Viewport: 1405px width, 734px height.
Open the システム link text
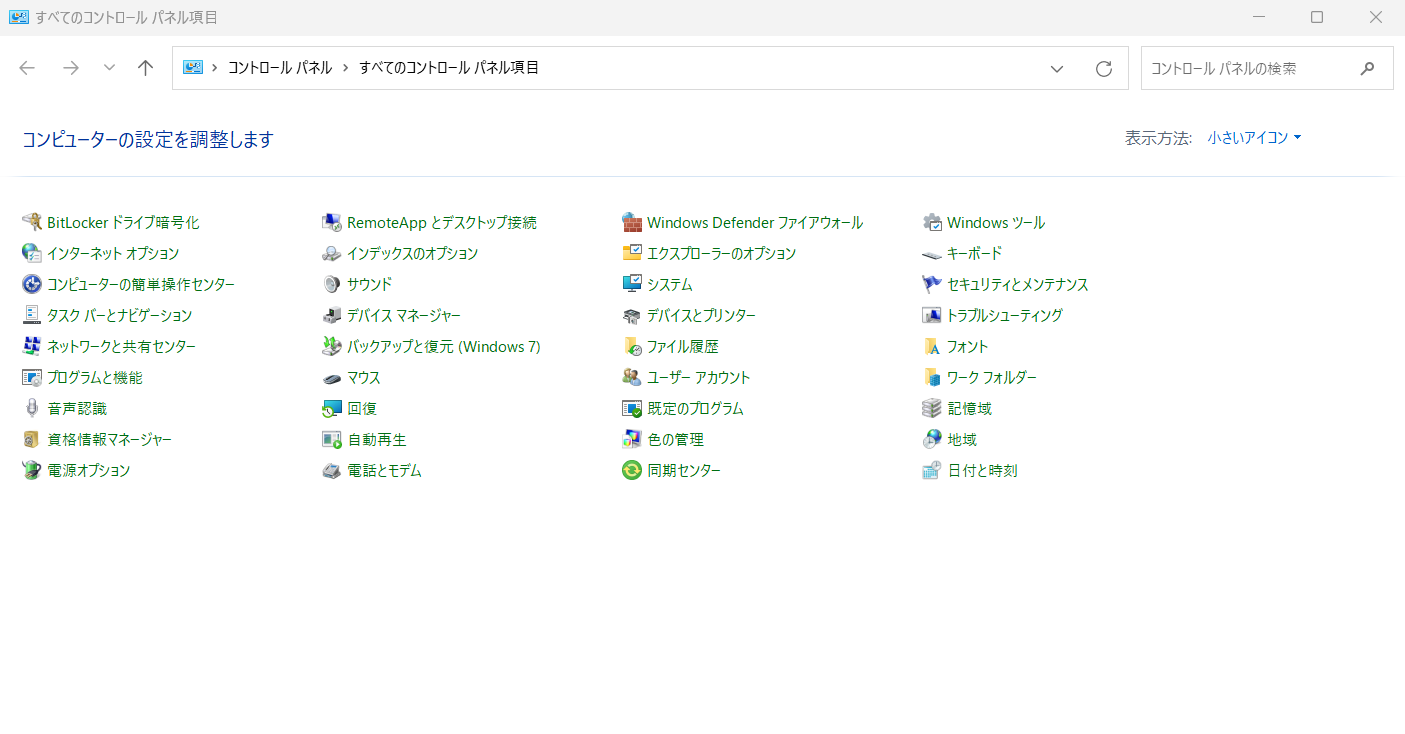(x=670, y=285)
